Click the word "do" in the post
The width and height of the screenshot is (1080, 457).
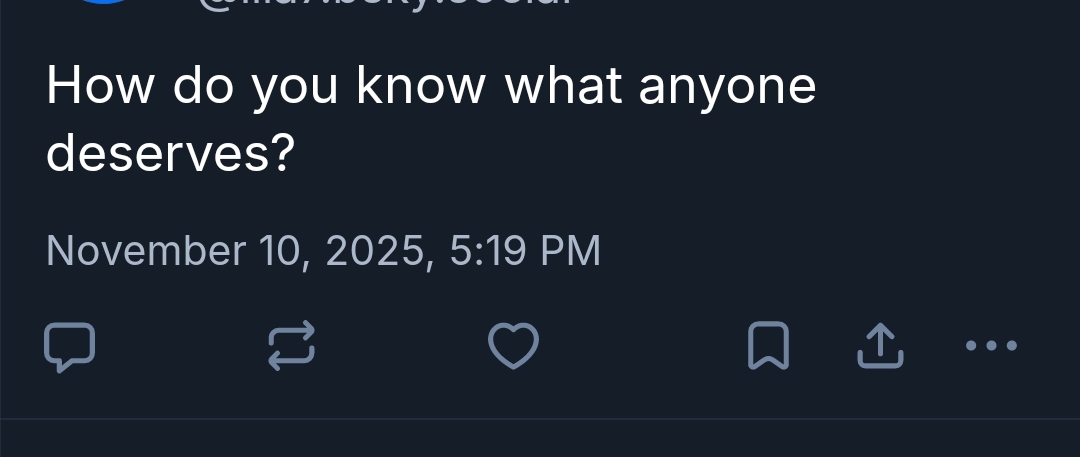tap(202, 88)
